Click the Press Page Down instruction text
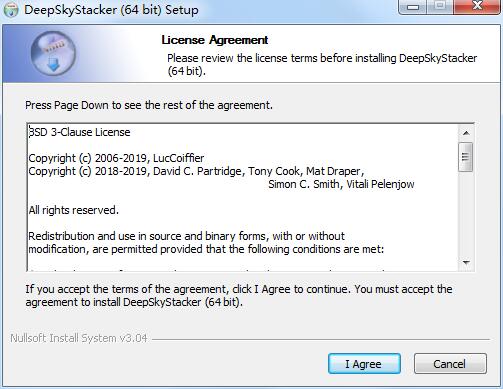This screenshot has height=389, width=503. click(x=149, y=105)
